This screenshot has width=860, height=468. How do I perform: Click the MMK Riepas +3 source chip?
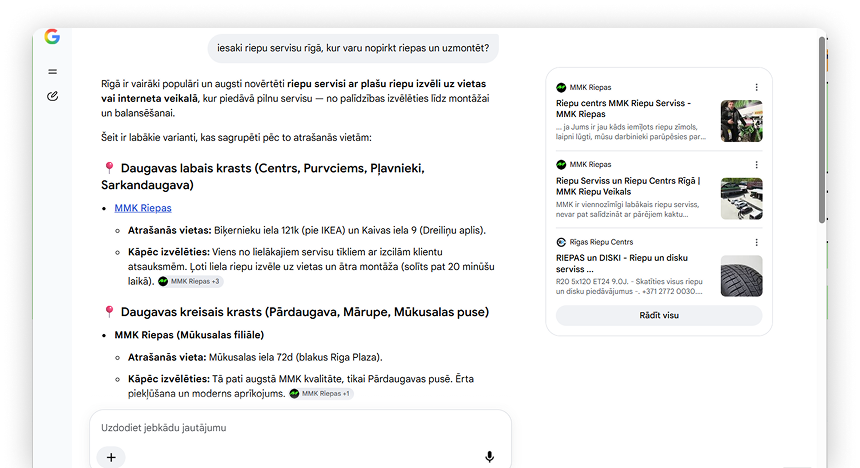(x=190, y=281)
